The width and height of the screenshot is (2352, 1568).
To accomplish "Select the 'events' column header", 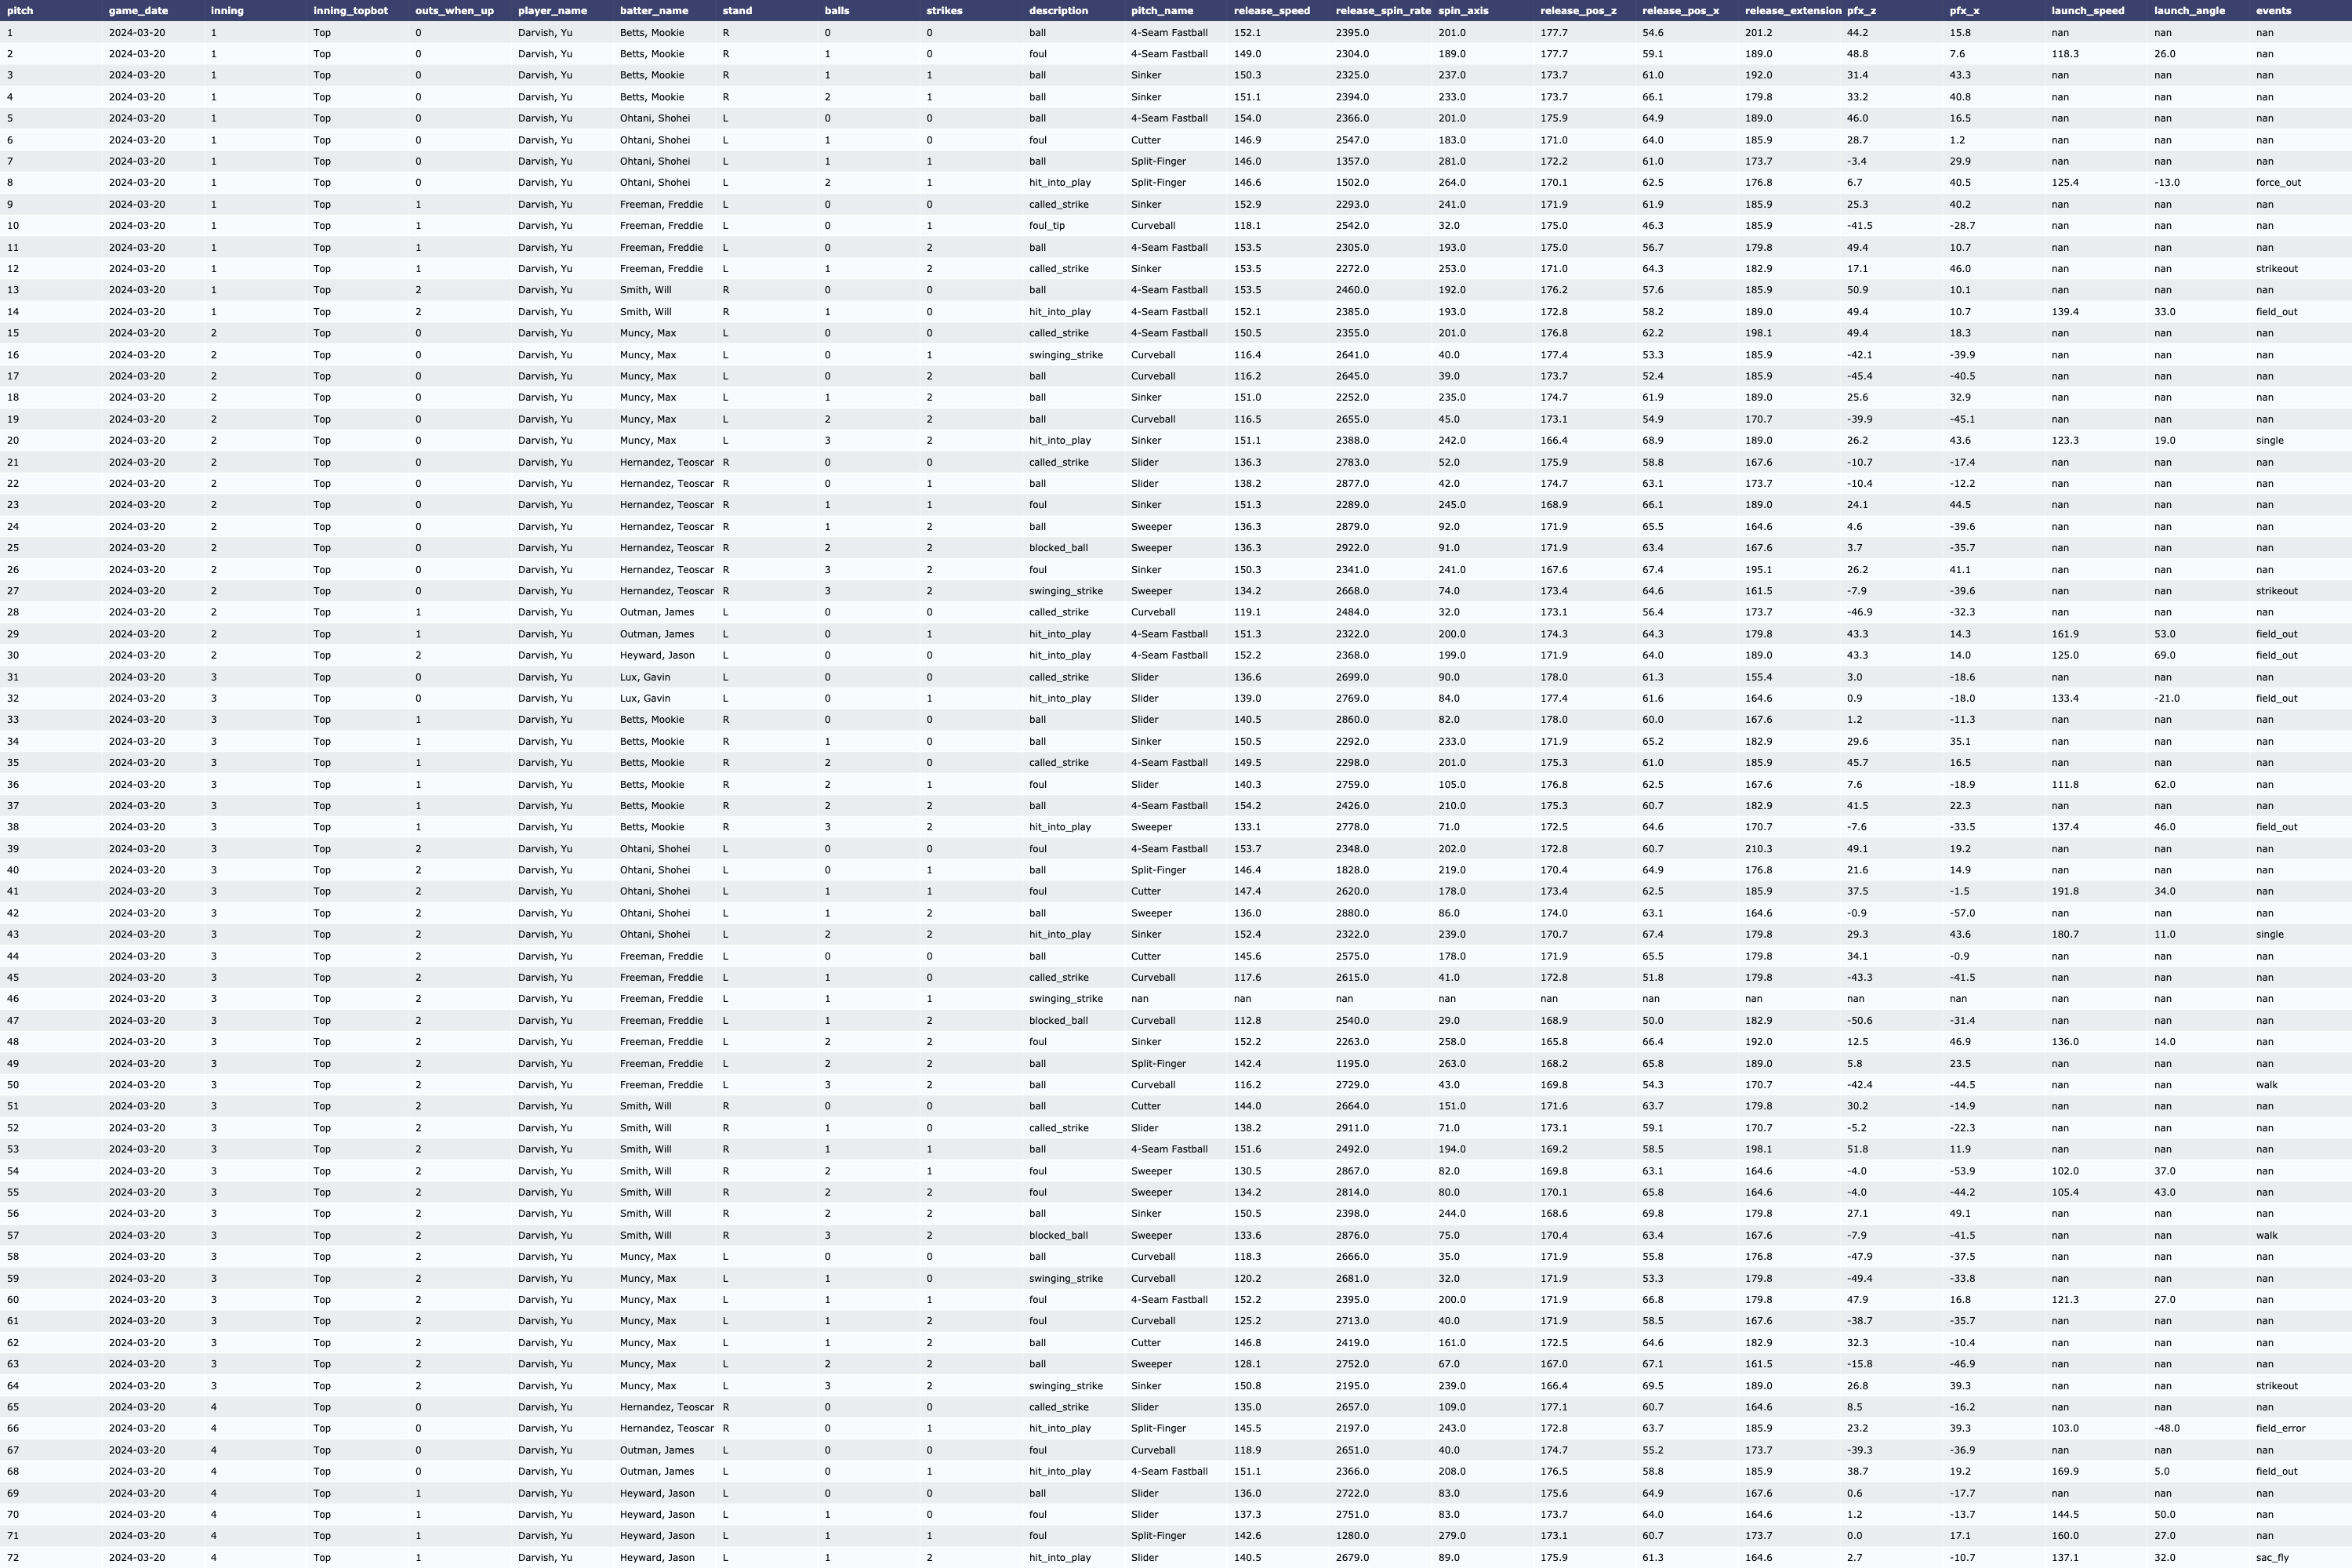I will point(2273,11).
